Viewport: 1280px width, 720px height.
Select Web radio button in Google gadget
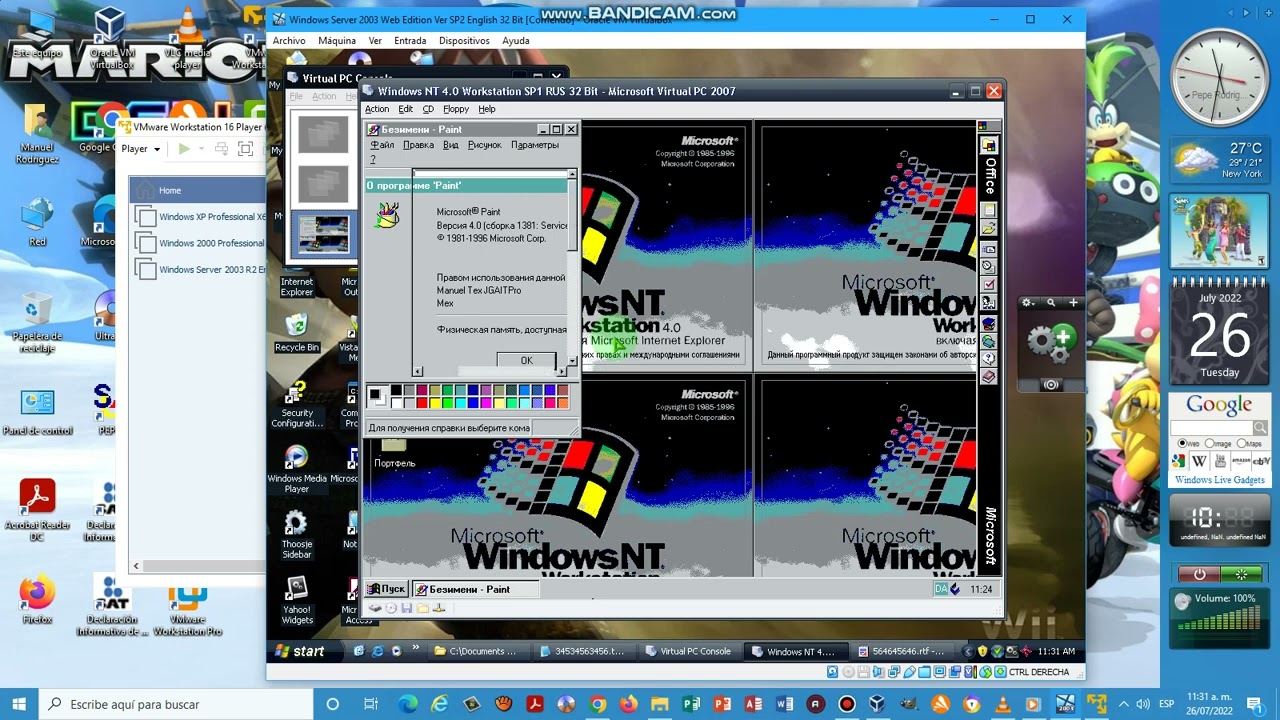click(x=1182, y=443)
